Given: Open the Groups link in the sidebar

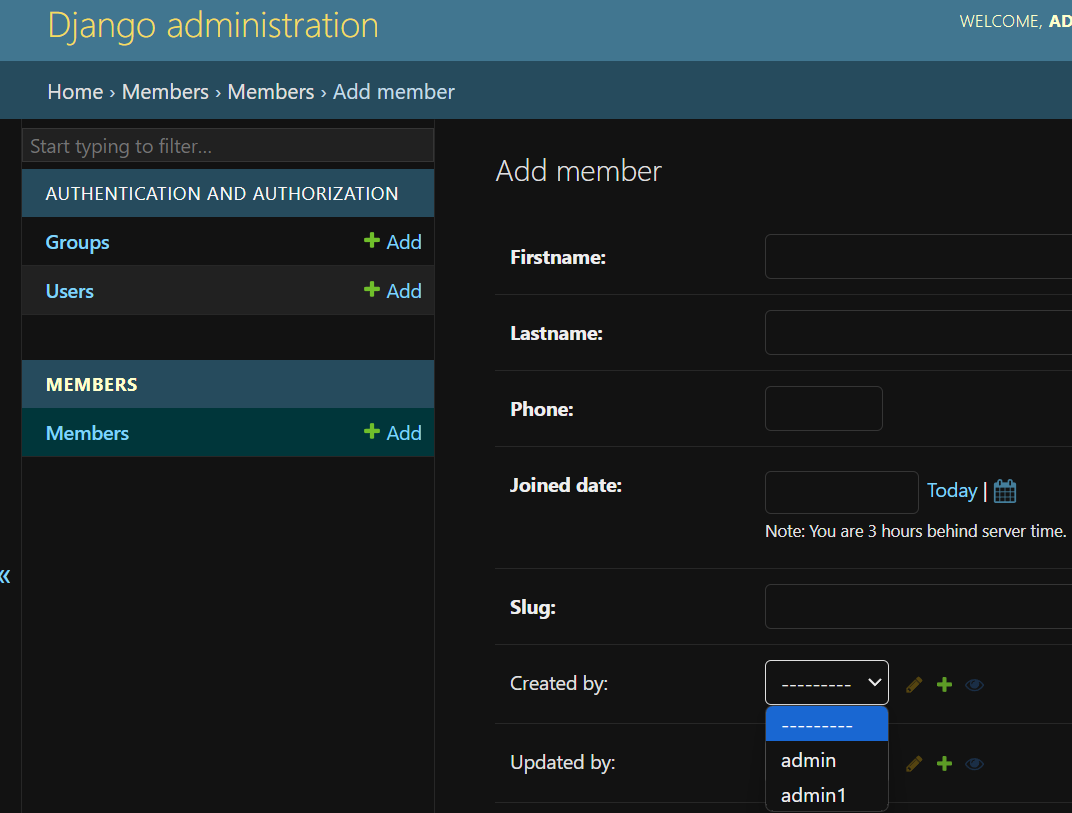Looking at the screenshot, I should (x=77, y=242).
